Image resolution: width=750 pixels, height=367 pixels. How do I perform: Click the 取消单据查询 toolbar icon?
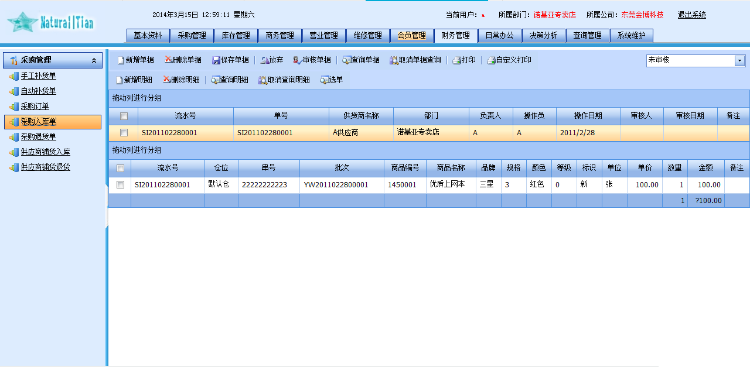pyautogui.click(x=394, y=60)
